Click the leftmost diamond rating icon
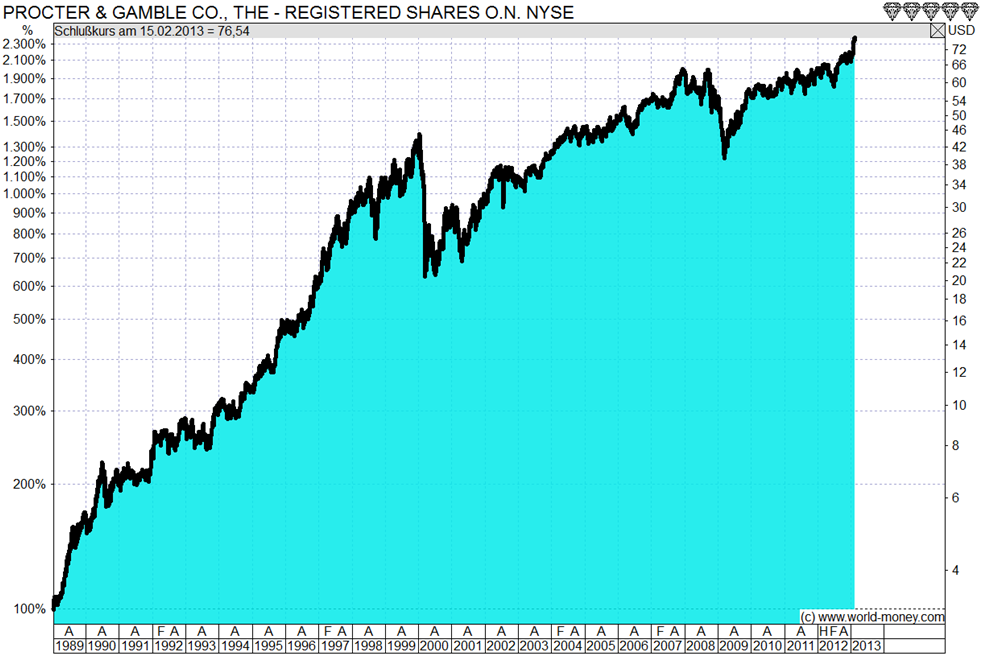982x657 pixels. (x=892, y=11)
